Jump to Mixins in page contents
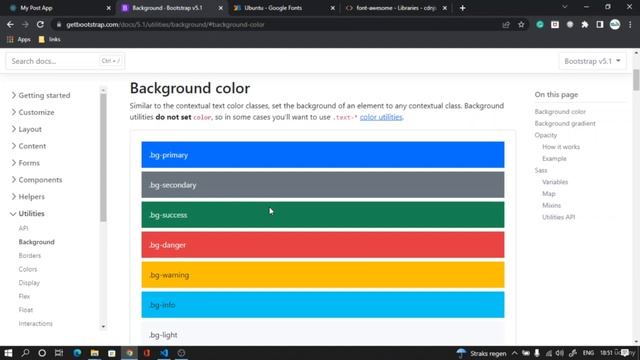The image size is (640, 360). pyautogui.click(x=551, y=205)
